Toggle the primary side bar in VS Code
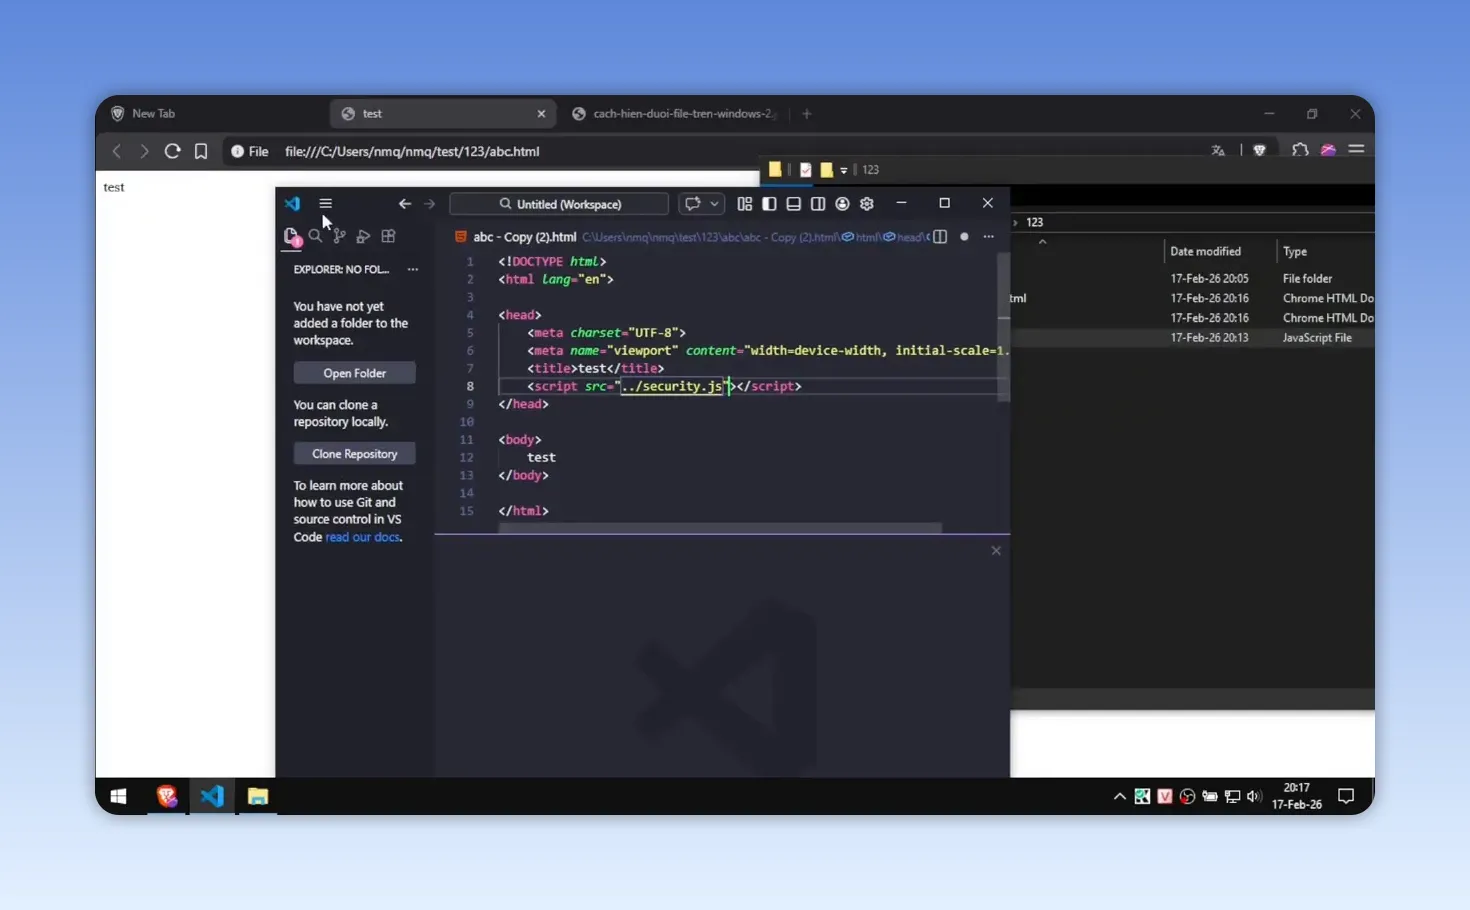Viewport: 1470px width, 910px height. click(x=769, y=204)
